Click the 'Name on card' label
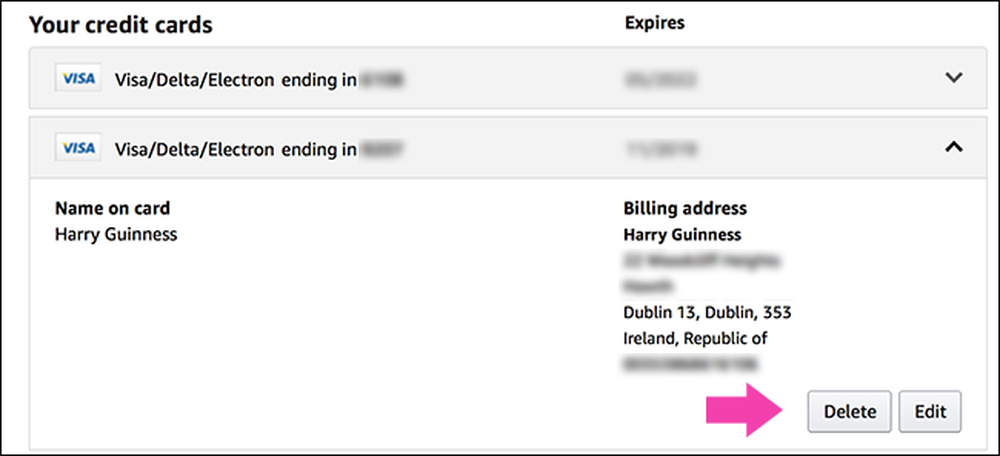 112,208
